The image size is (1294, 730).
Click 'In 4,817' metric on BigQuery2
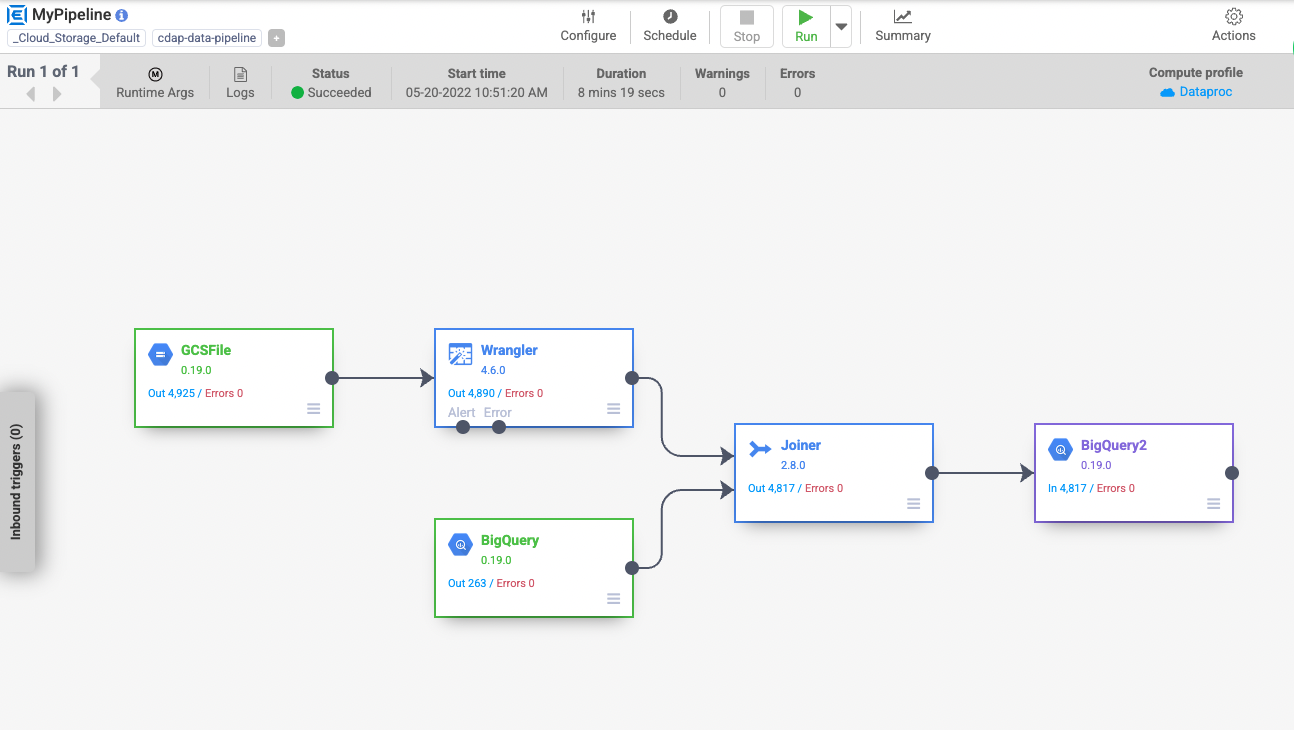(x=1067, y=488)
